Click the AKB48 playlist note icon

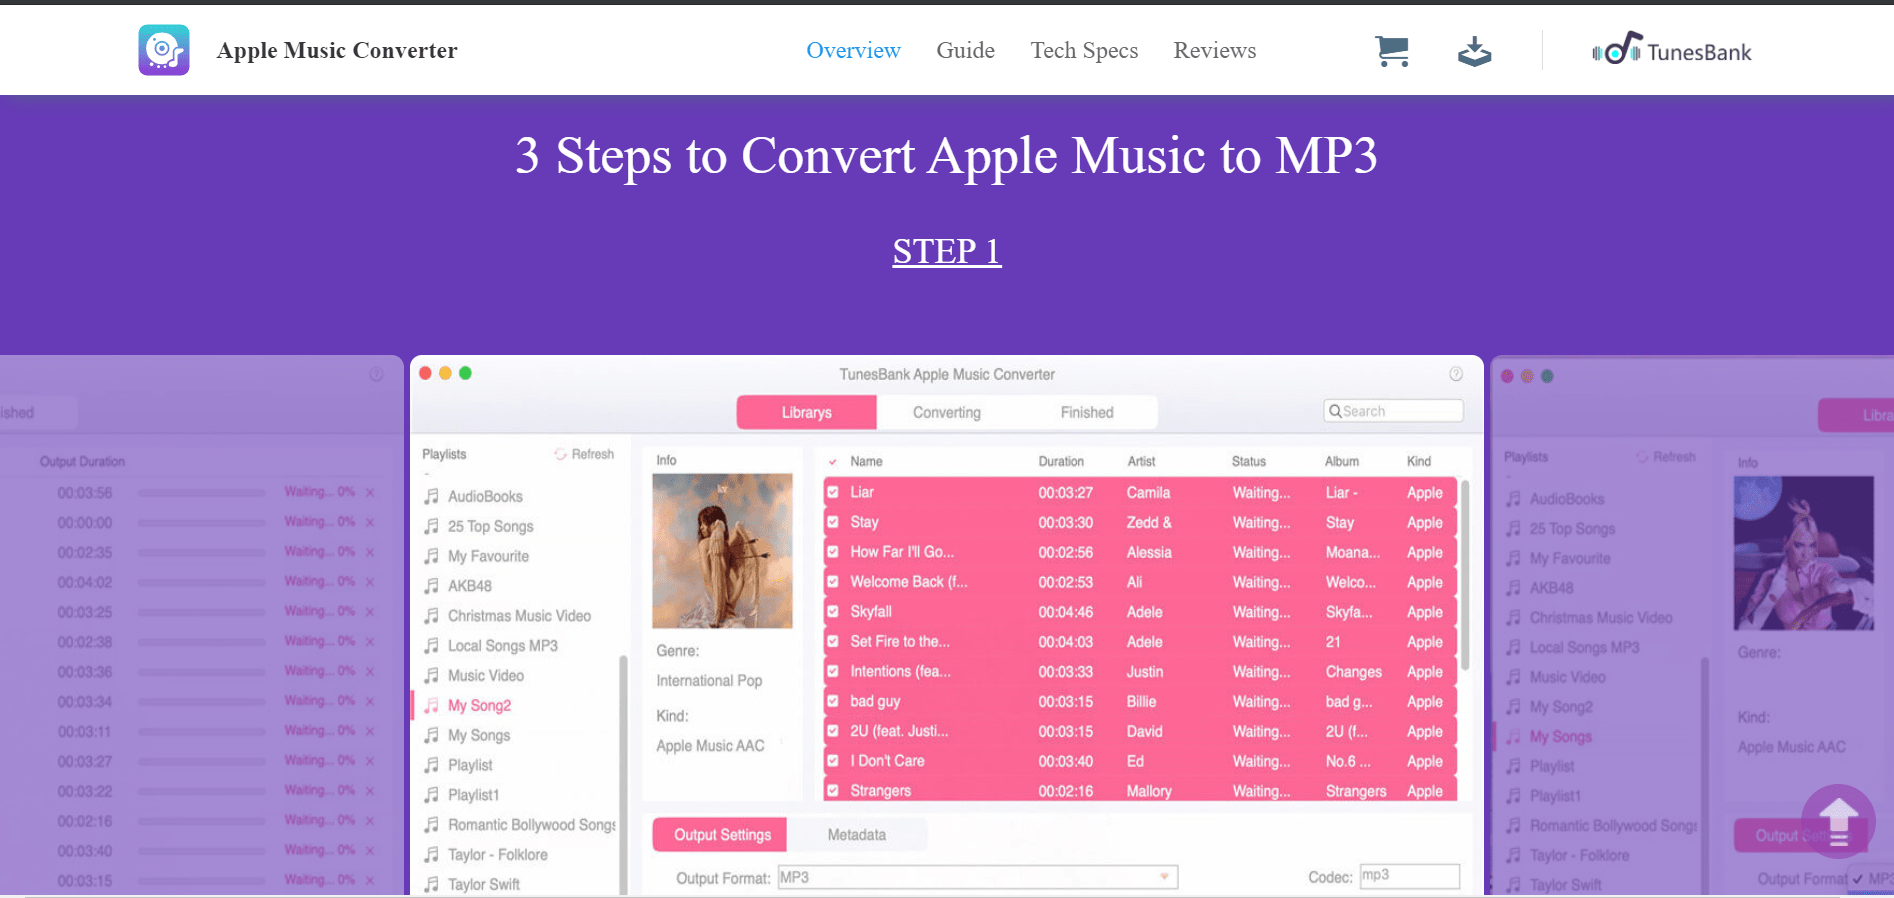pyautogui.click(x=431, y=586)
